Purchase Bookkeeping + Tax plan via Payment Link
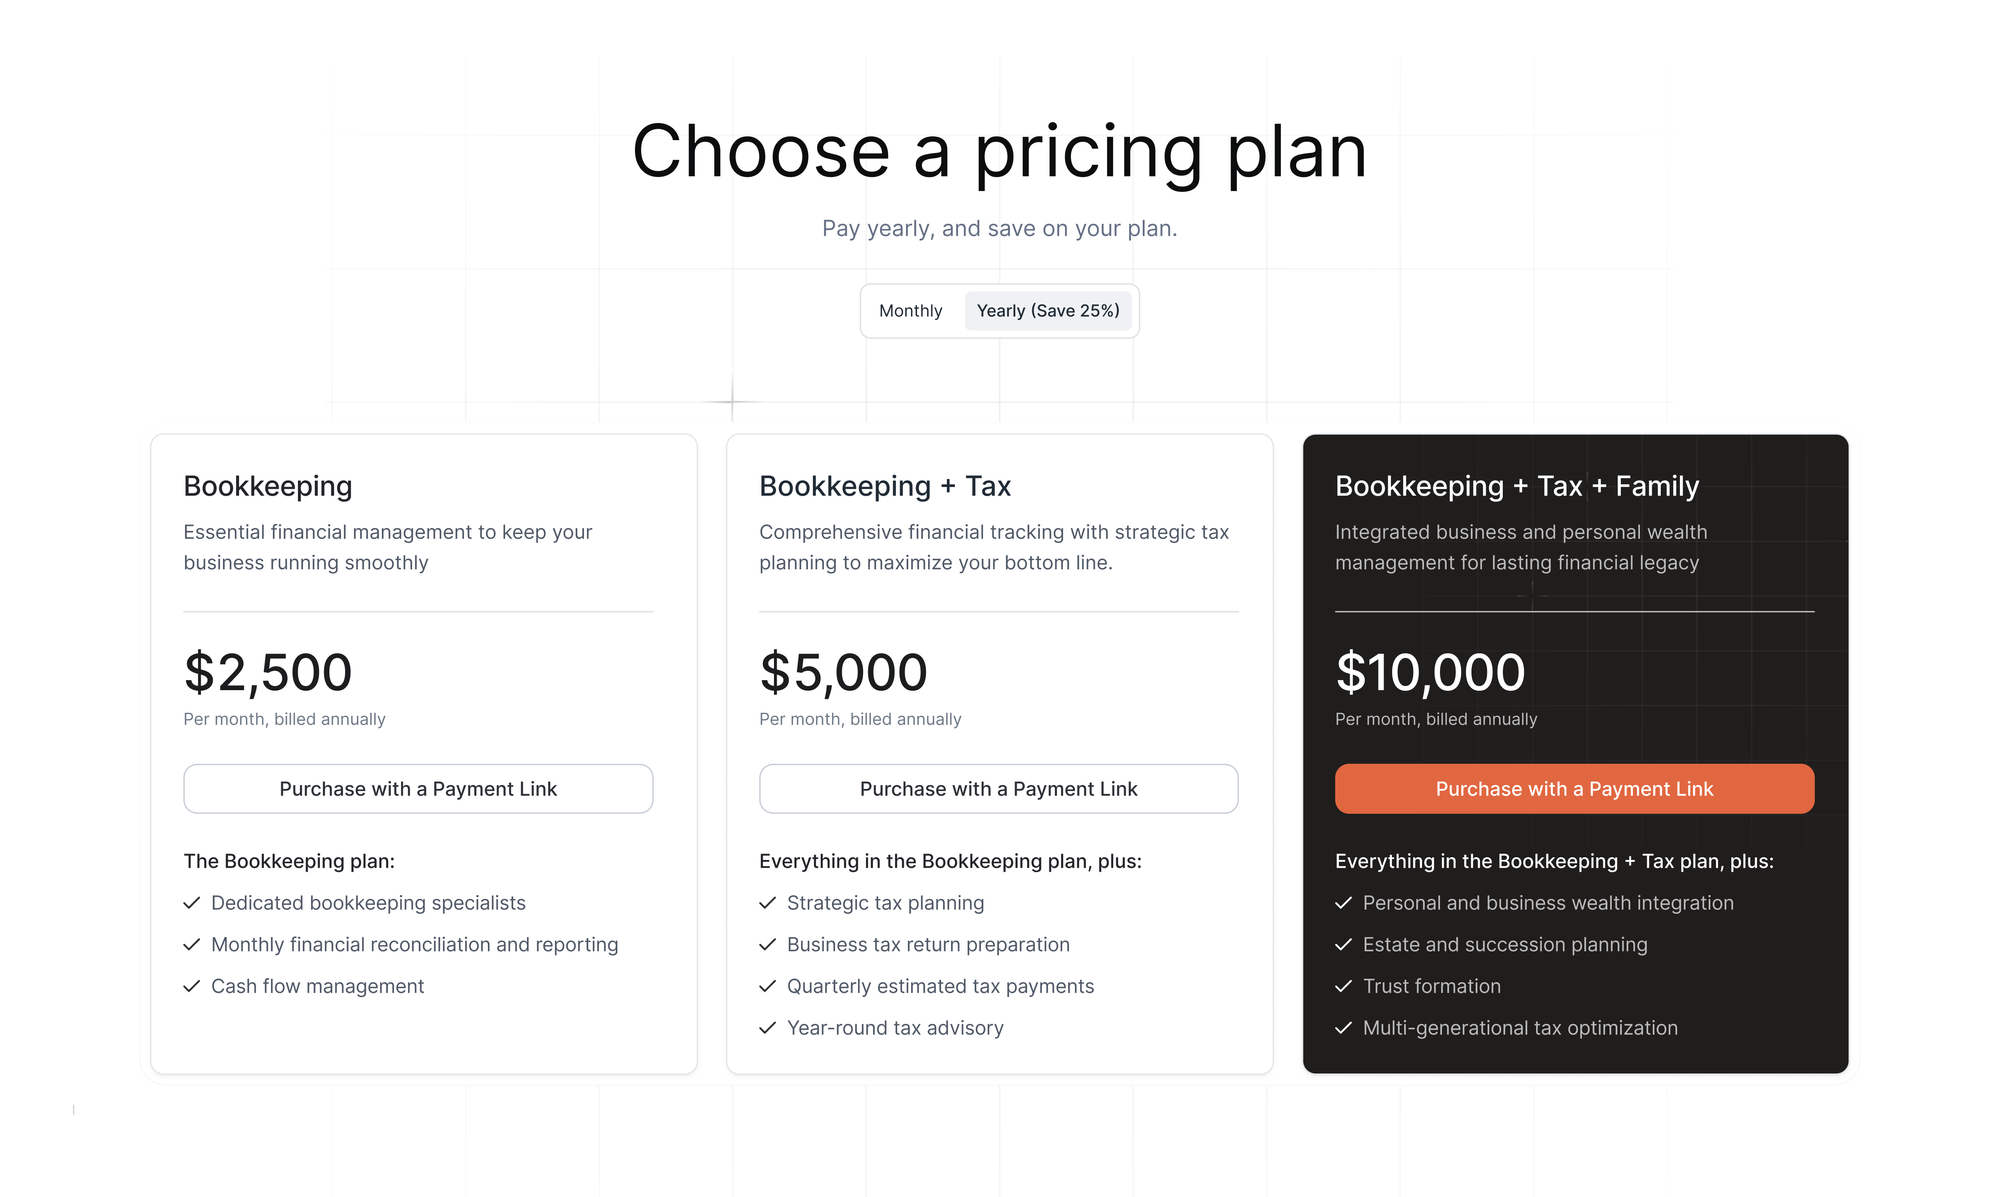 coord(998,789)
